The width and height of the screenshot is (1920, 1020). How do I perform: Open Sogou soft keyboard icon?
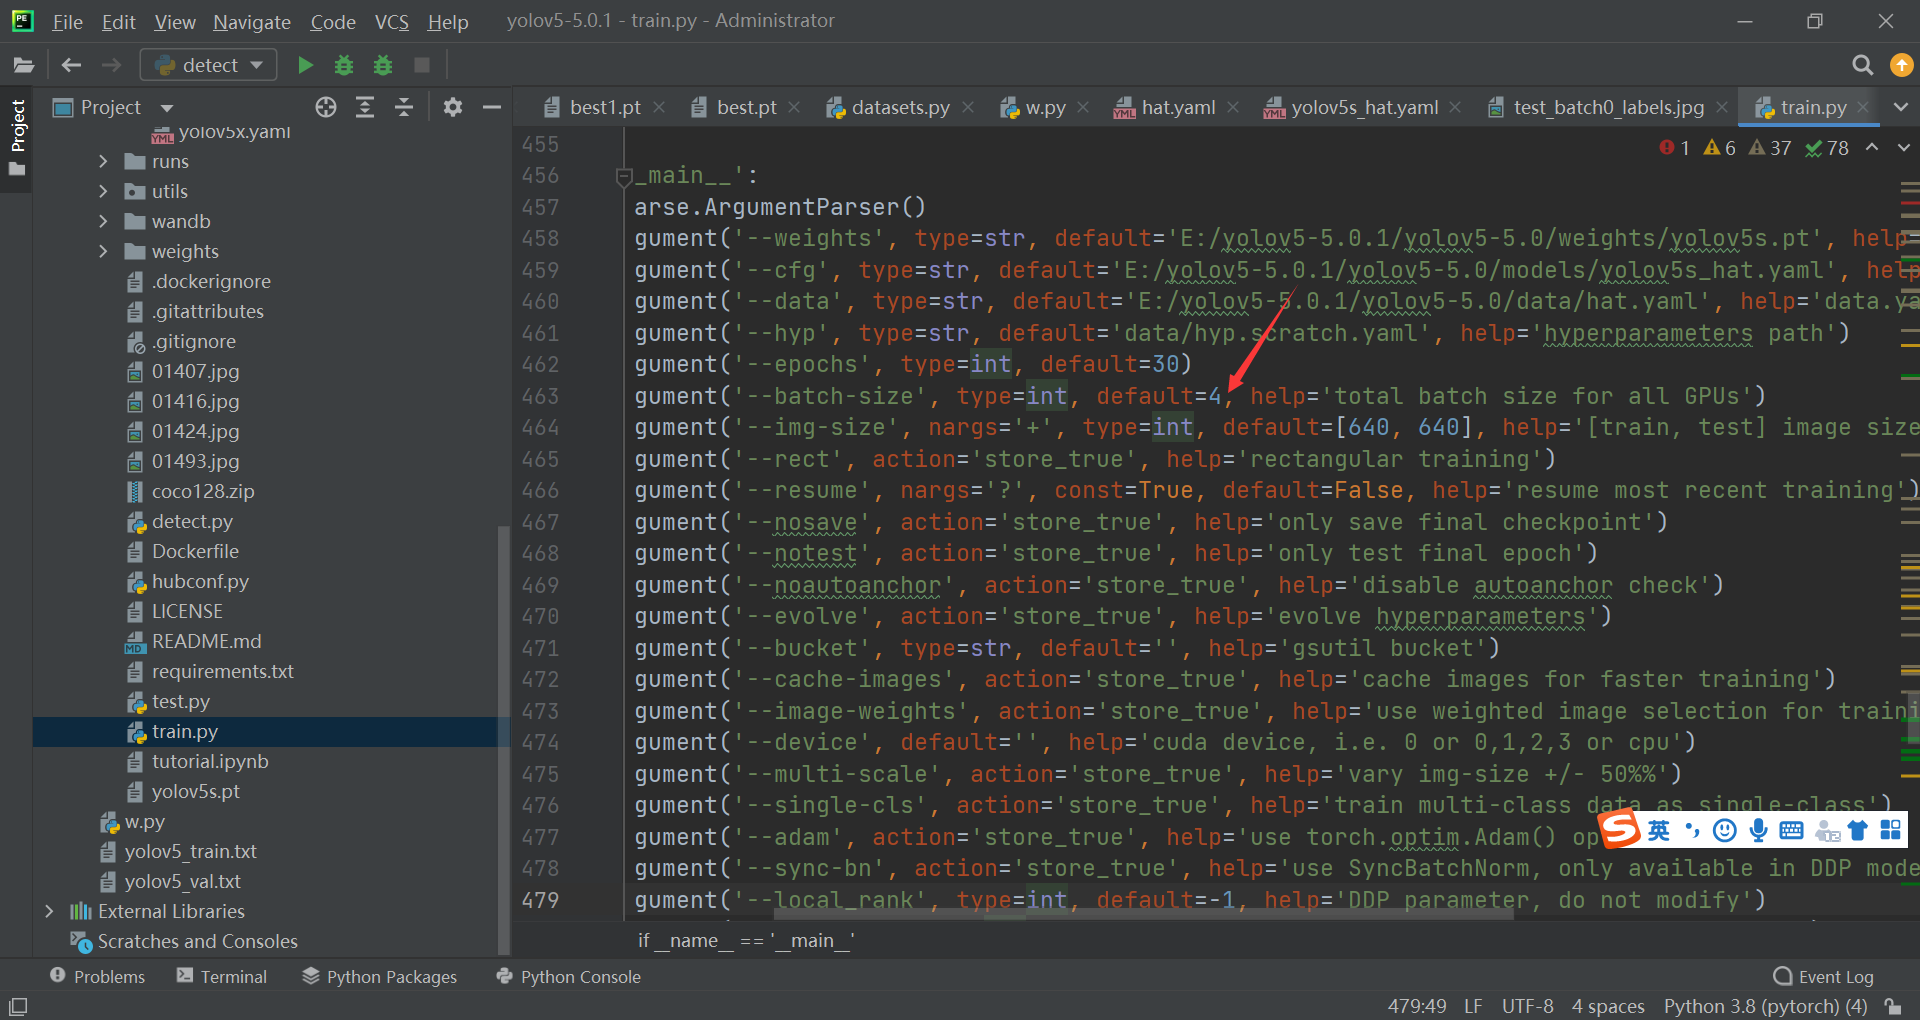click(x=1791, y=830)
